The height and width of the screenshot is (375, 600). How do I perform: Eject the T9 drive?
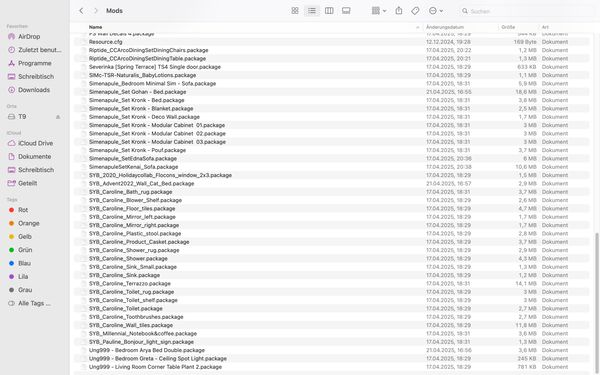(58, 117)
